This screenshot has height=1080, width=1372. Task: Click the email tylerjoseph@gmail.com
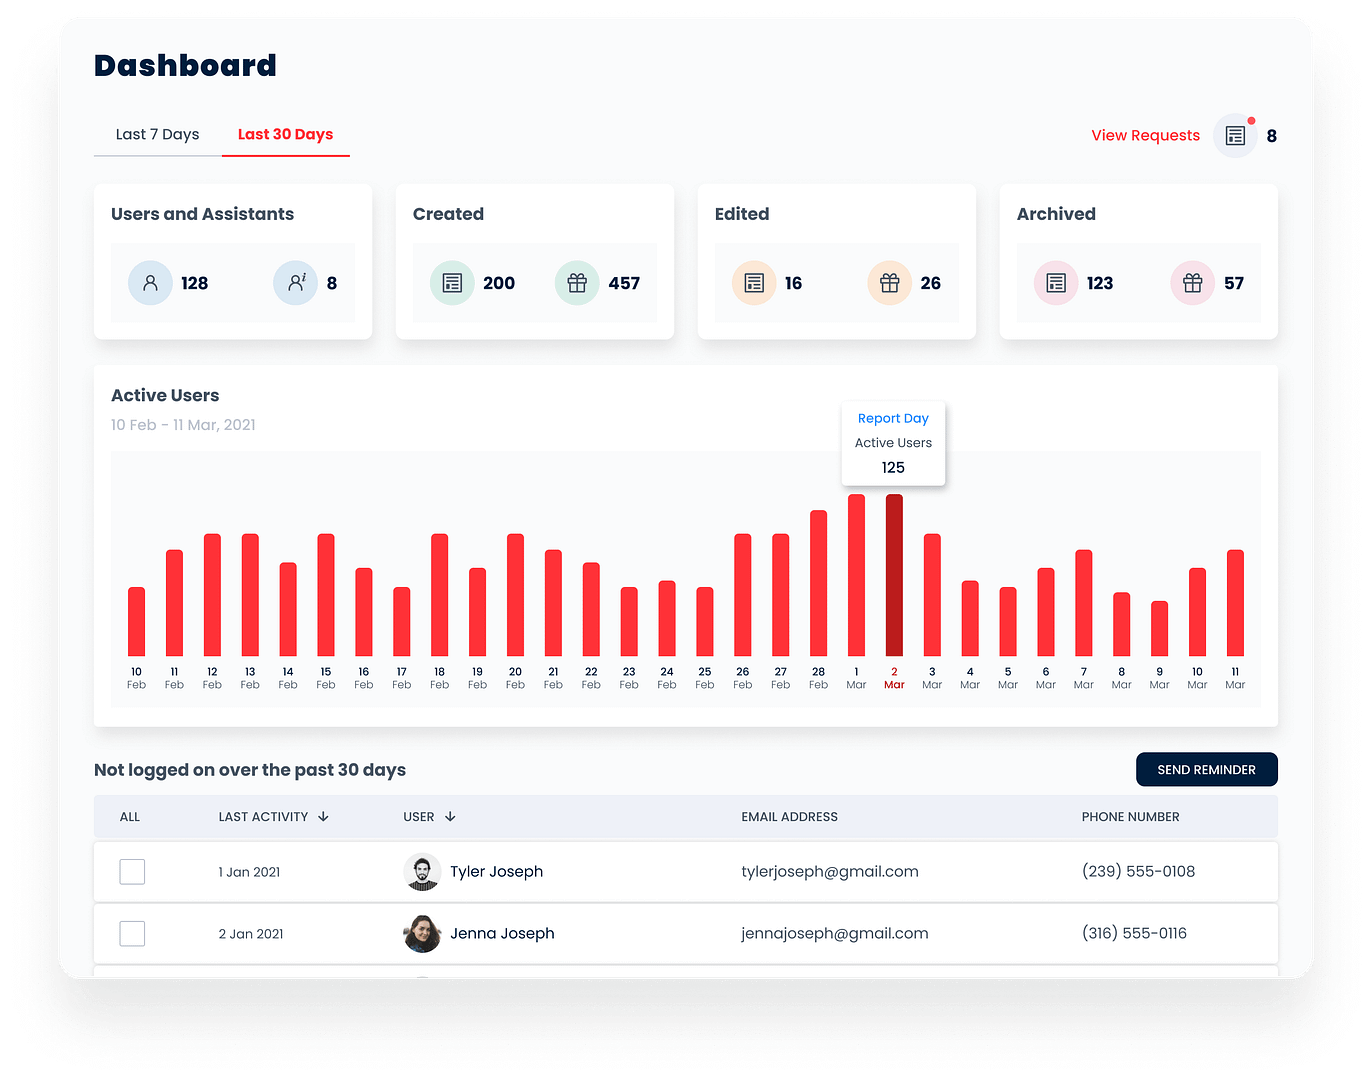(830, 872)
